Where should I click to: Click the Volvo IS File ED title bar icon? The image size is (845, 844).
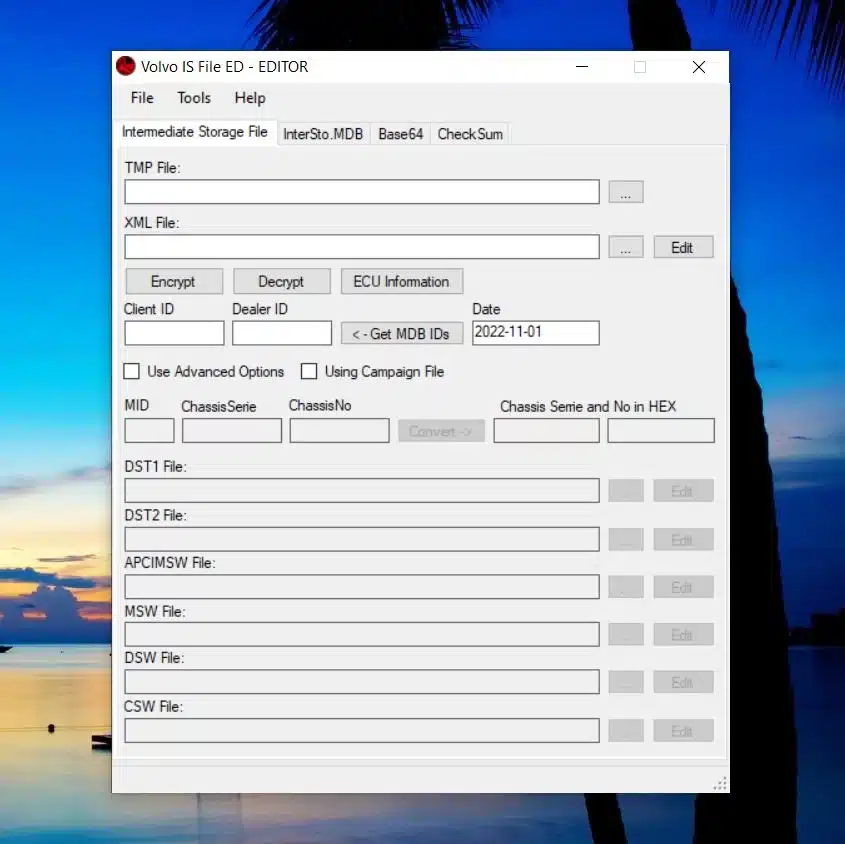[125, 66]
